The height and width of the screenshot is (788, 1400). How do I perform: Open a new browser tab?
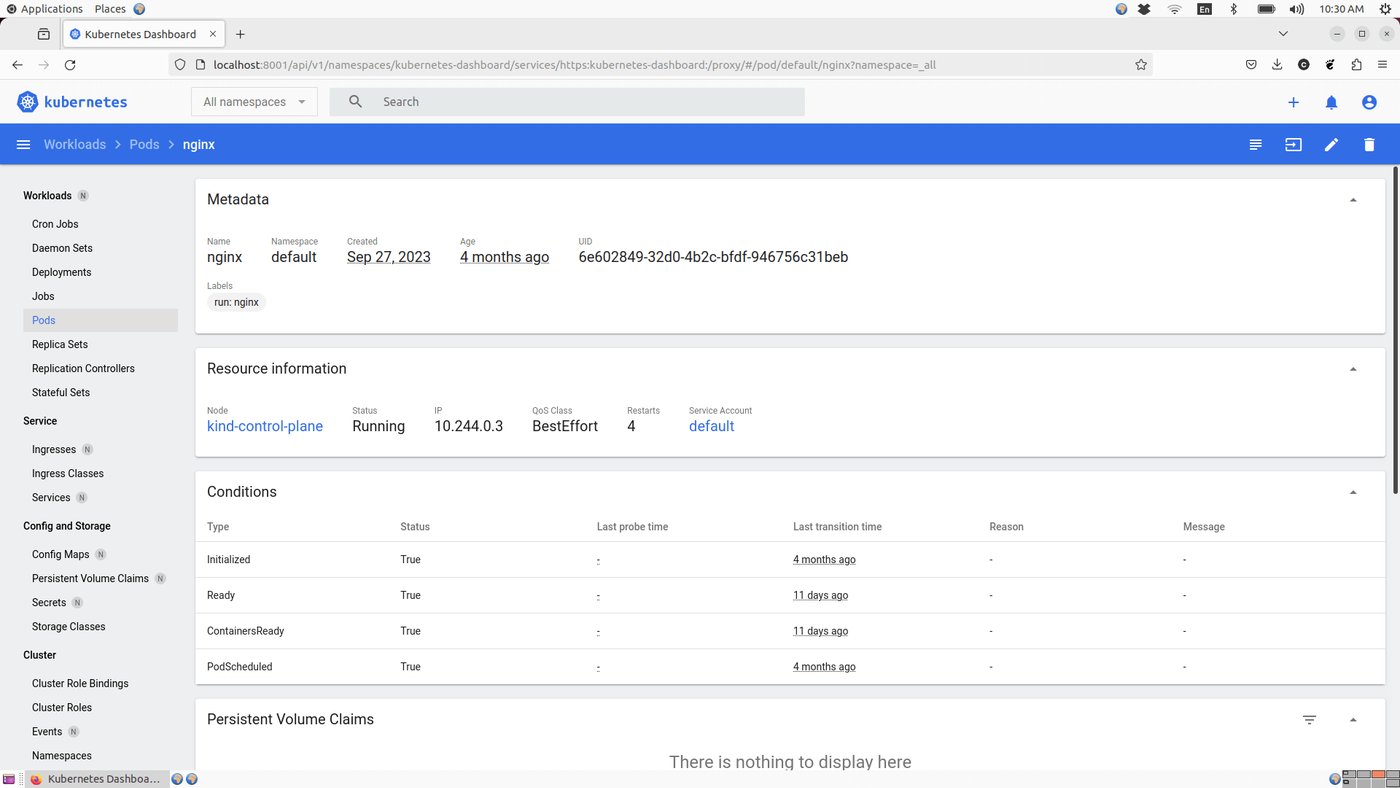240,34
